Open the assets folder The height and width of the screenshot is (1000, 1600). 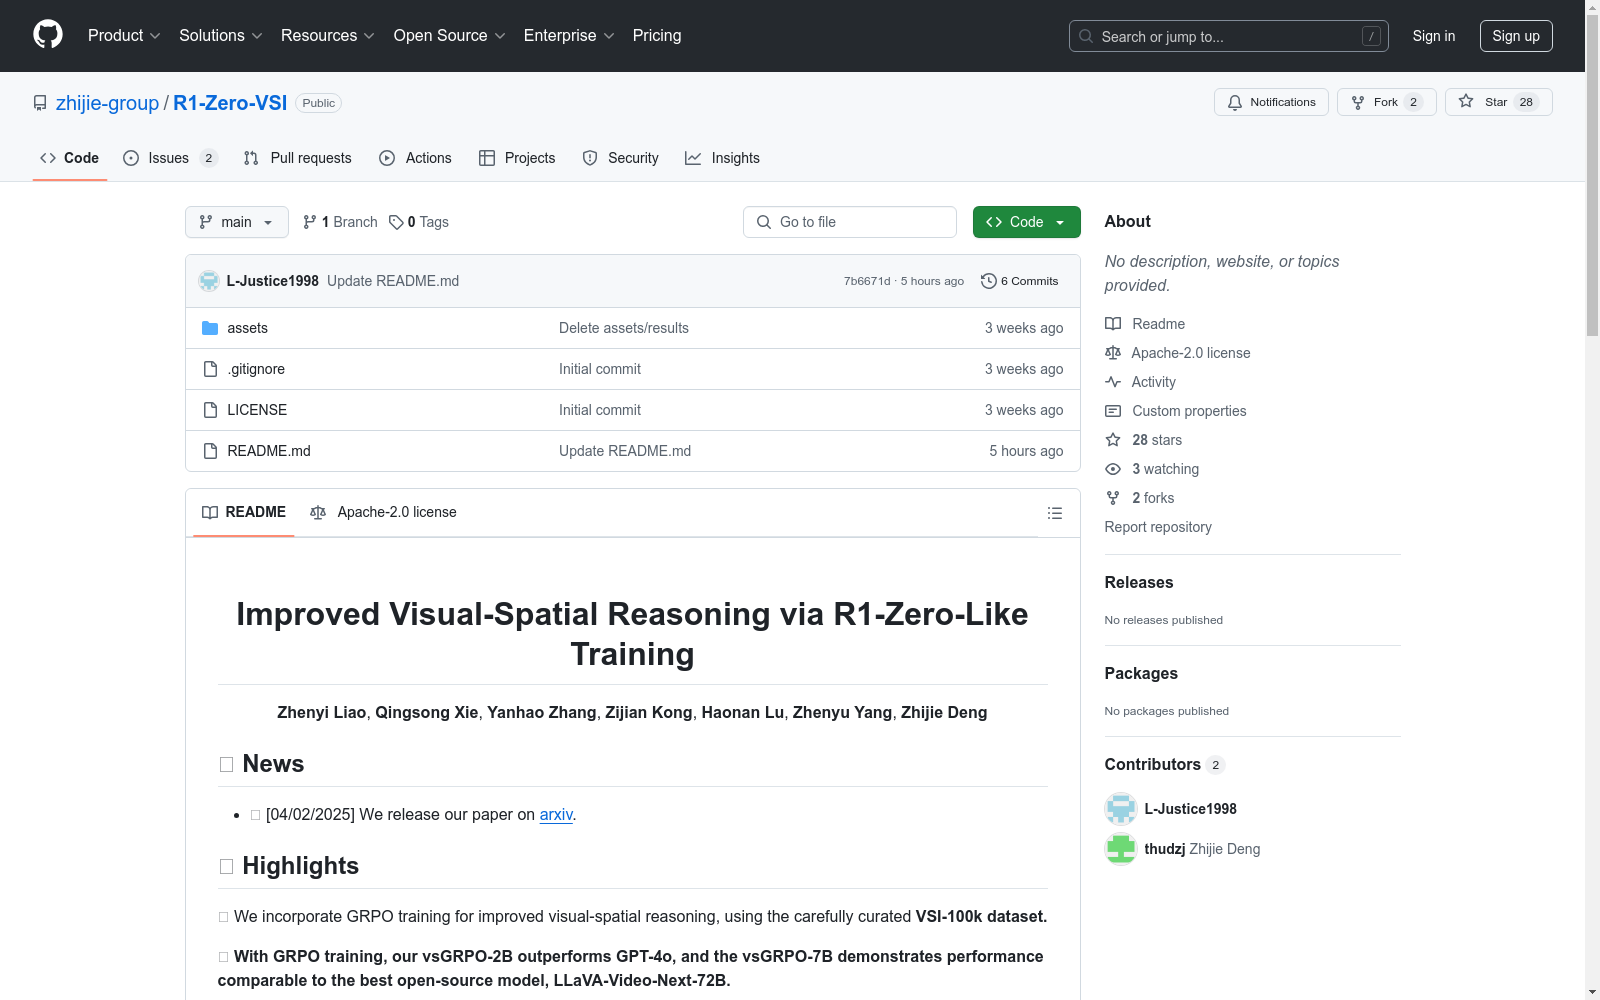[x=247, y=328]
